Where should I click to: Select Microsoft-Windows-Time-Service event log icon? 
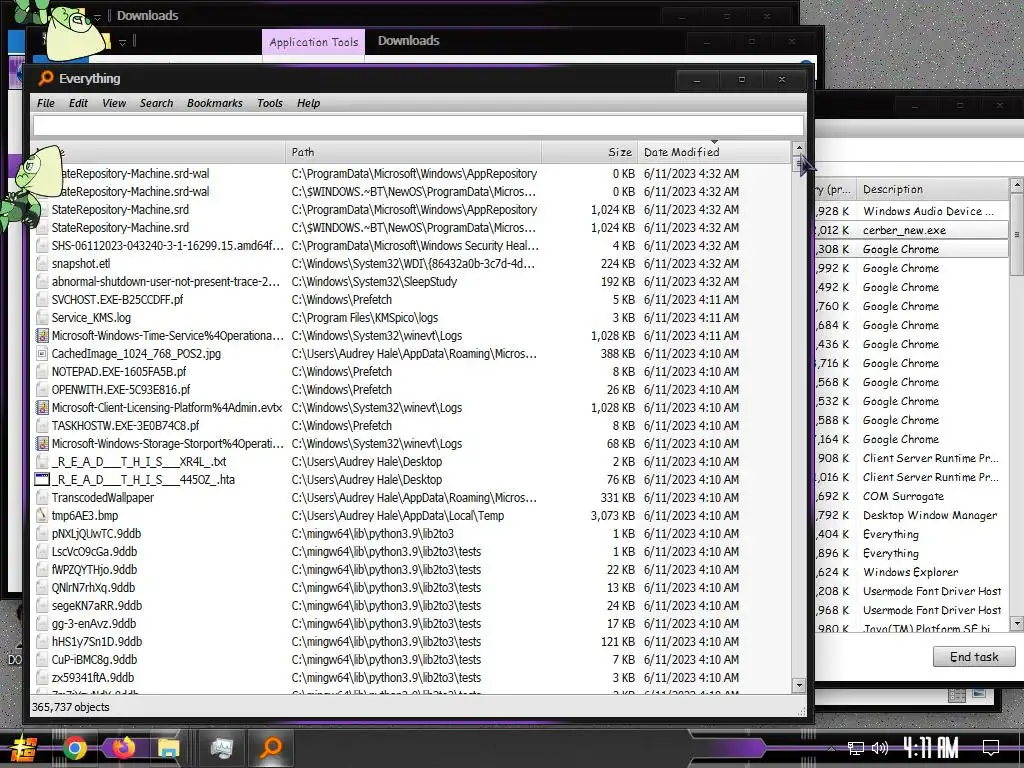click(x=42, y=336)
